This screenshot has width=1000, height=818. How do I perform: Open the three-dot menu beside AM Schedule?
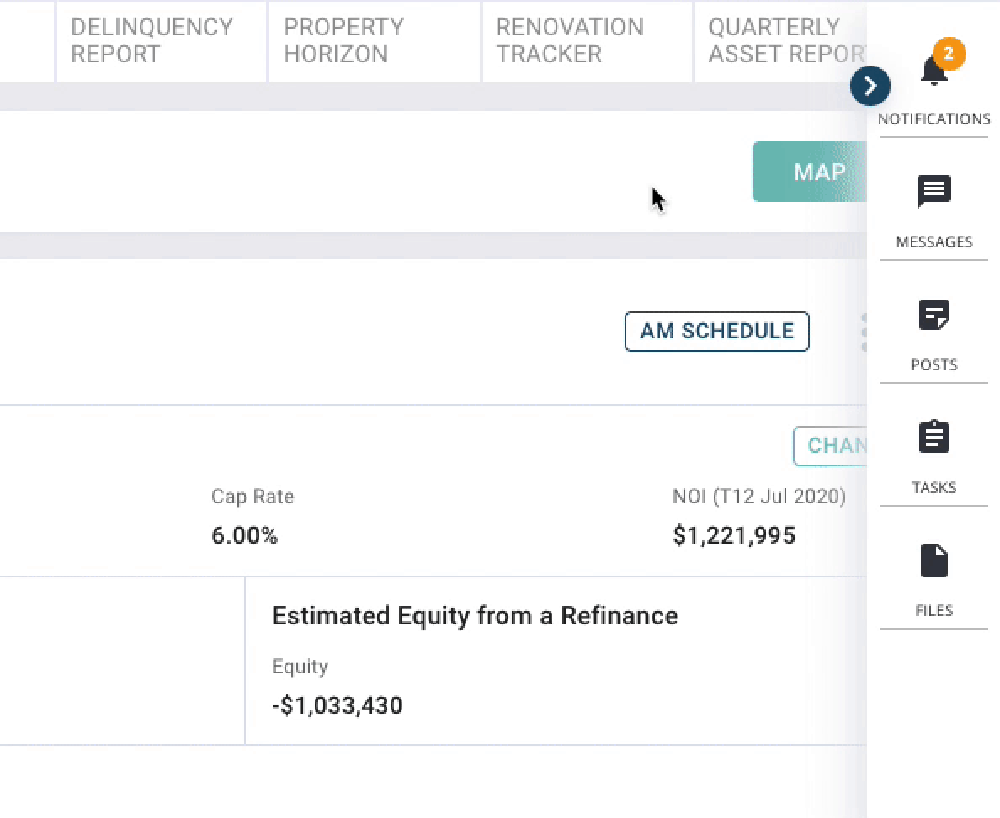tap(864, 332)
